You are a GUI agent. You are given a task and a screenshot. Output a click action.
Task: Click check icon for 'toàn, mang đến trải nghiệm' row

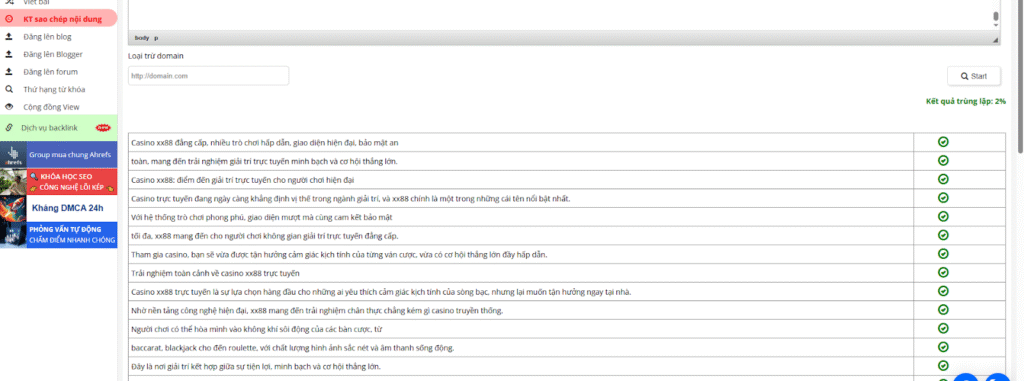(942, 160)
